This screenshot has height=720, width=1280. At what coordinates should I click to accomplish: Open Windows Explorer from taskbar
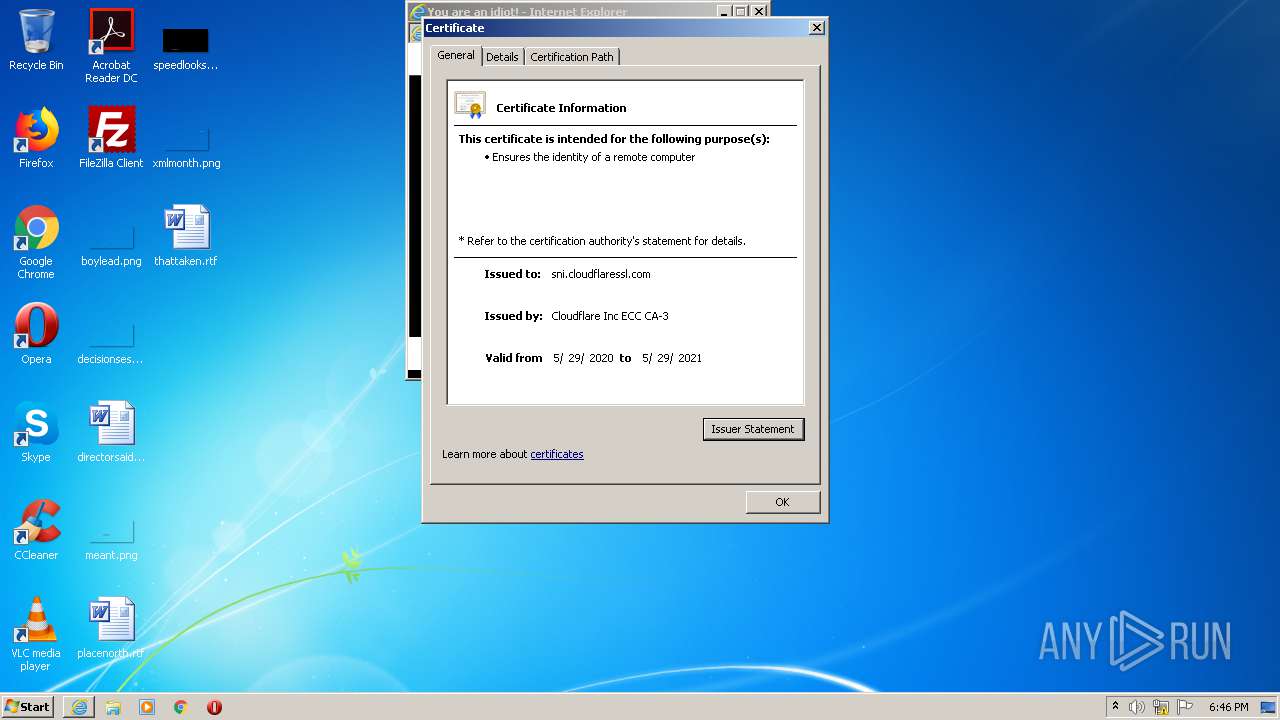tap(113, 707)
